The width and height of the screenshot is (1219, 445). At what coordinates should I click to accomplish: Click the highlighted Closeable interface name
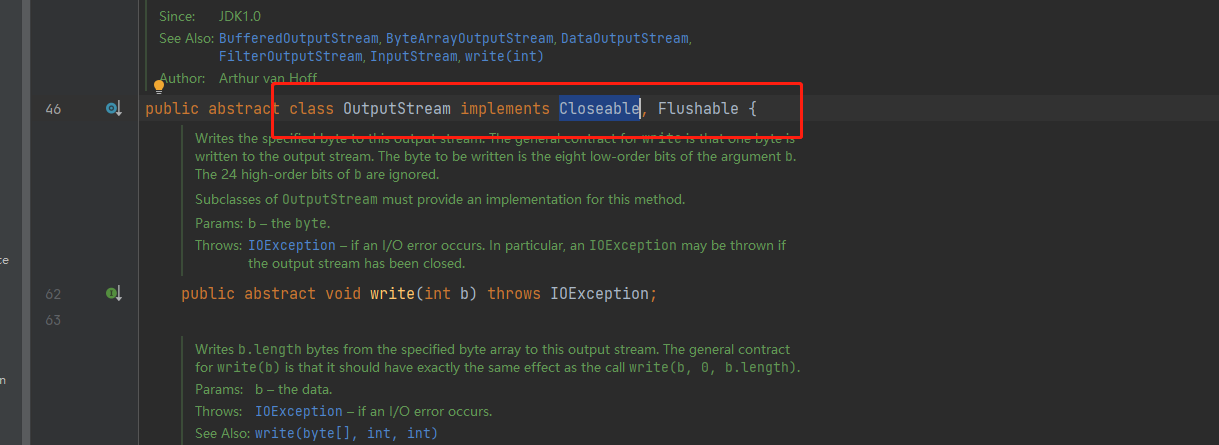pyautogui.click(x=599, y=108)
